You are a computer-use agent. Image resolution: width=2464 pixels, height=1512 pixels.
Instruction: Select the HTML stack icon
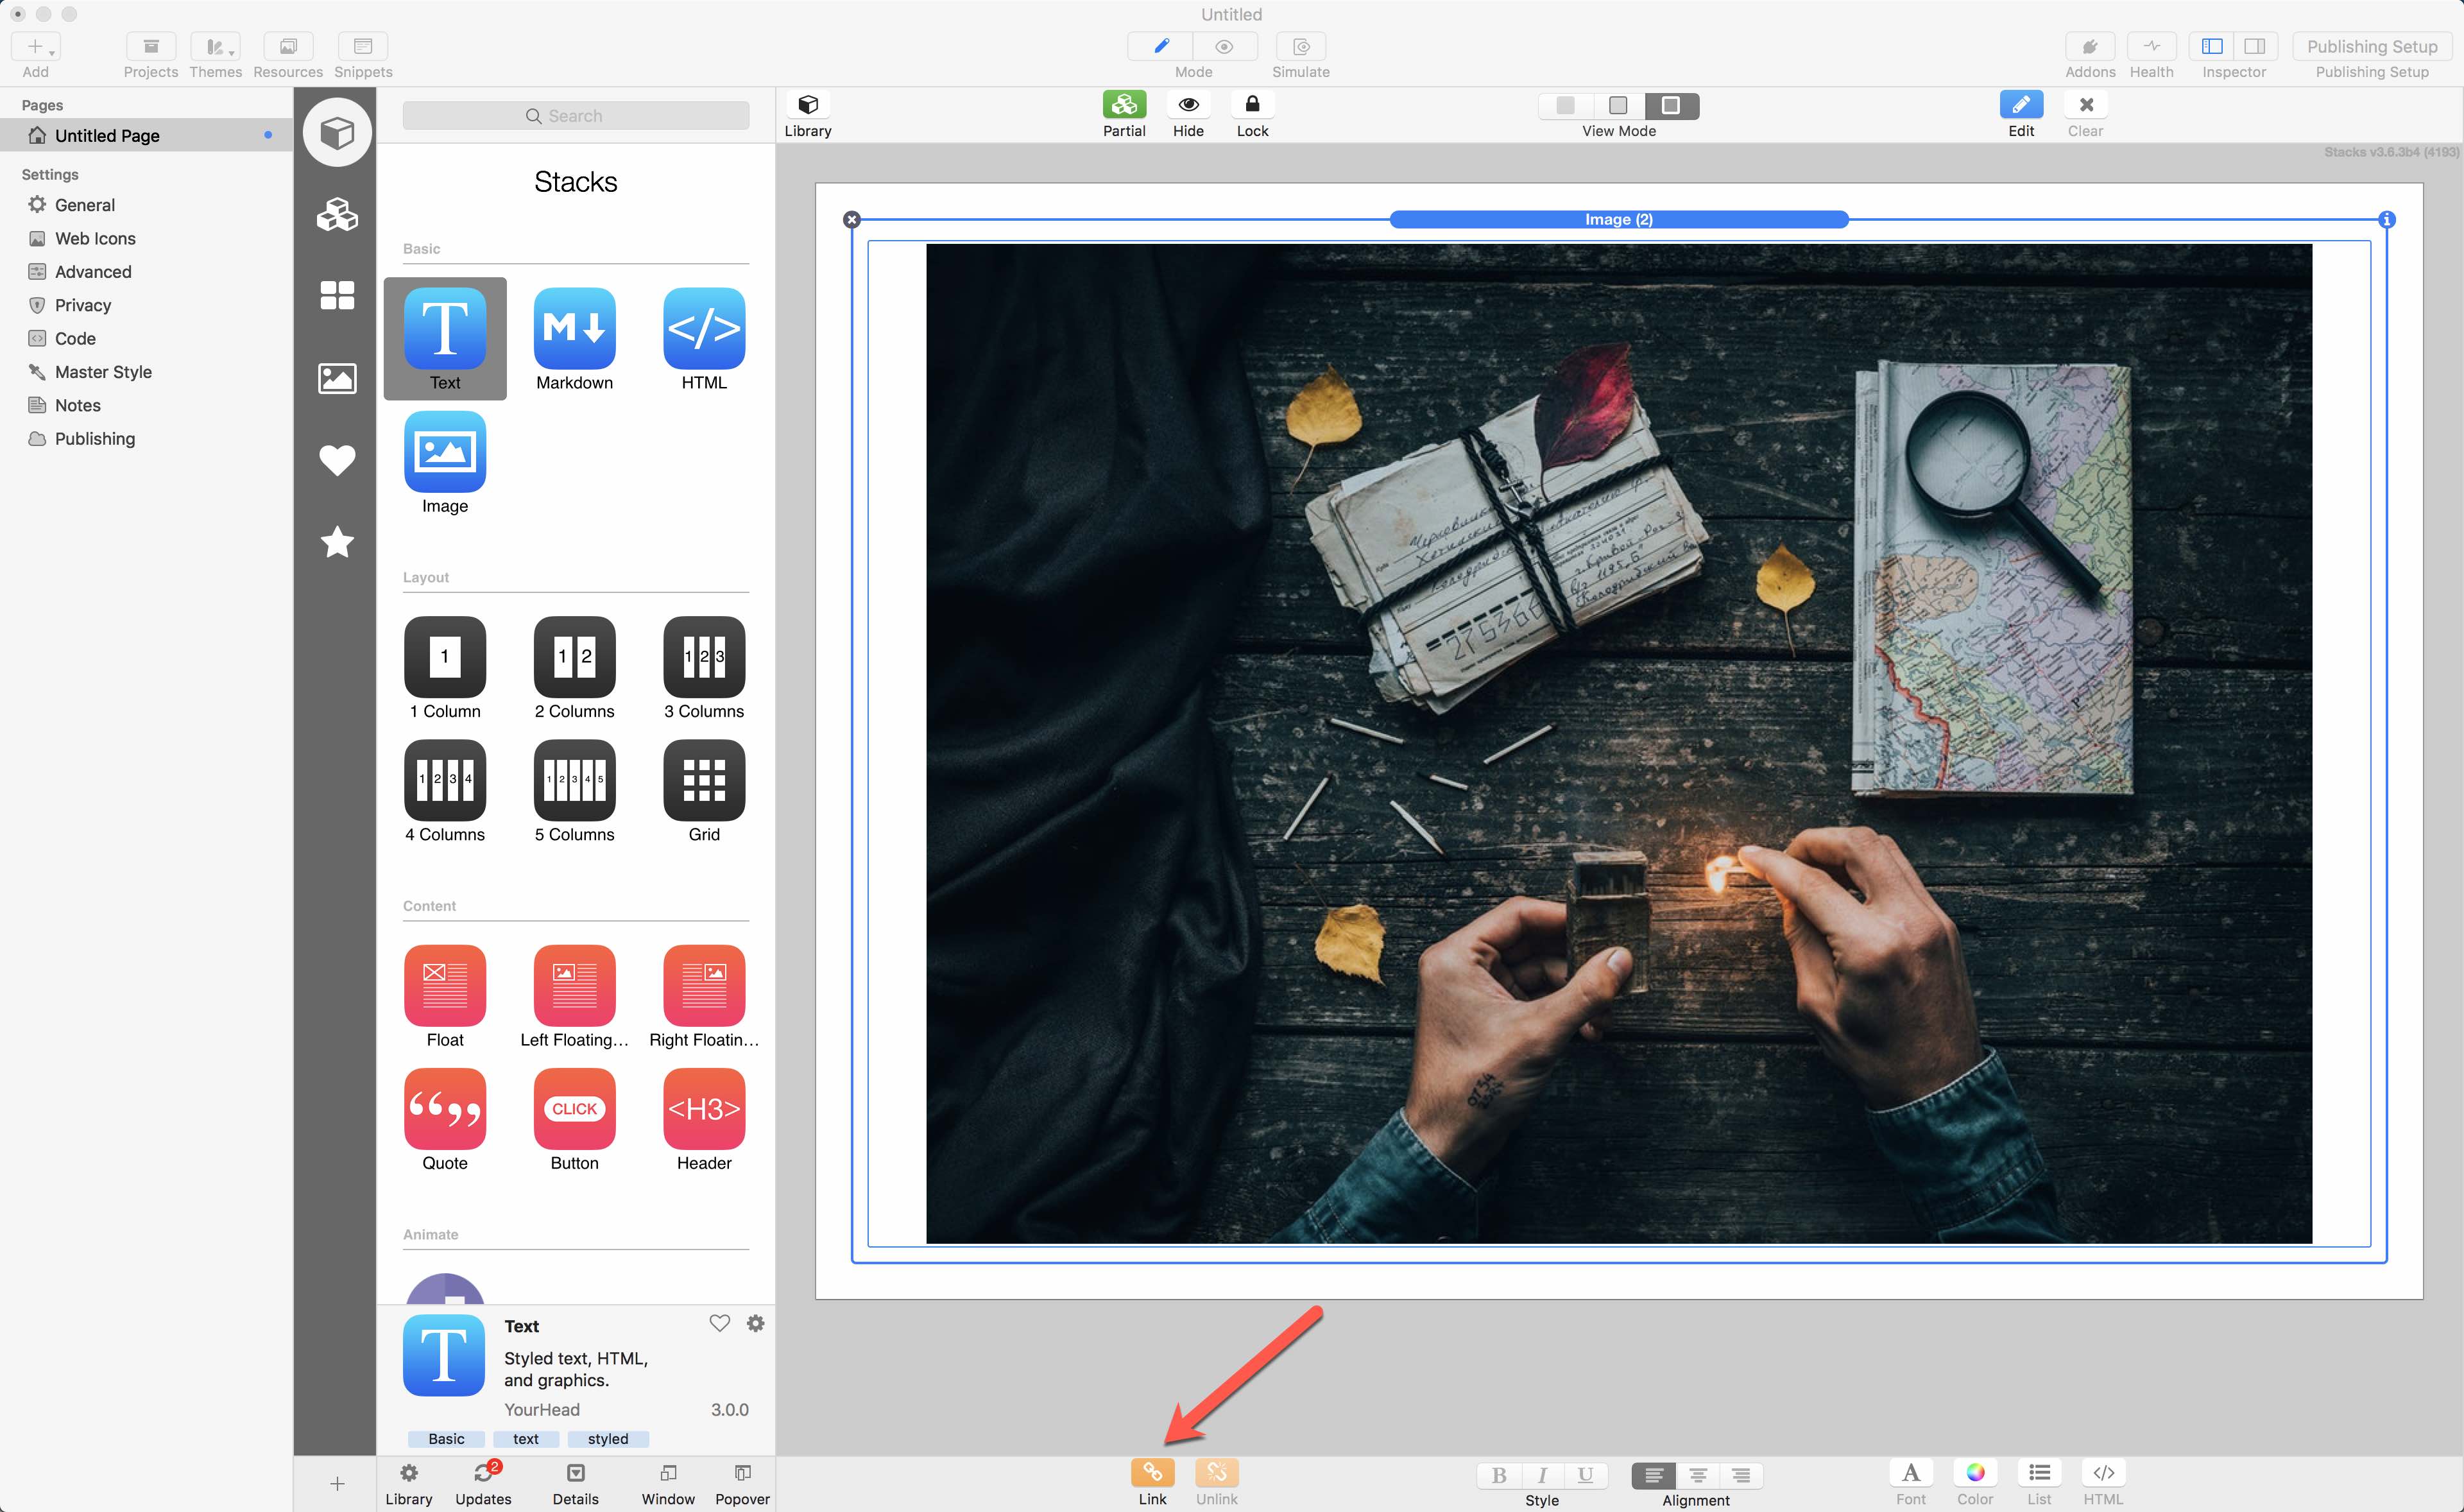point(703,329)
